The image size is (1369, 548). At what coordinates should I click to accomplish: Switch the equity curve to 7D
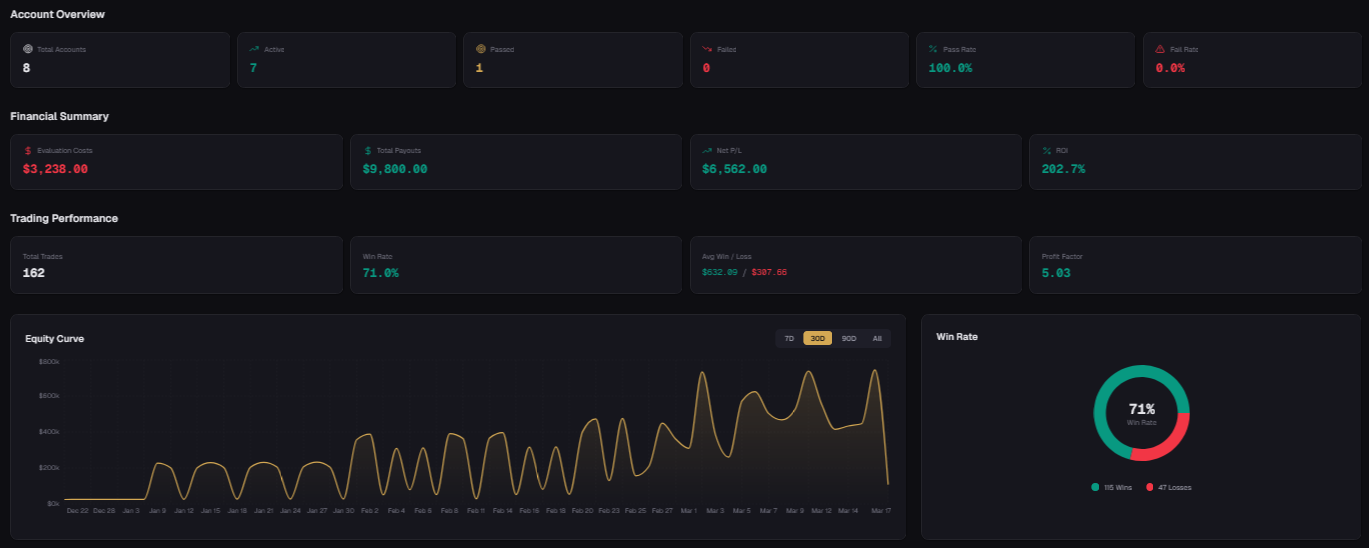[x=789, y=339]
